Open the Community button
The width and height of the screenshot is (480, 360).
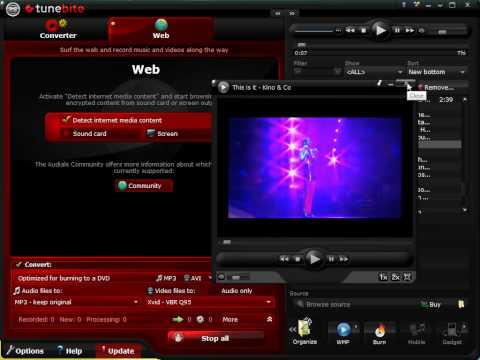[144, 186]
